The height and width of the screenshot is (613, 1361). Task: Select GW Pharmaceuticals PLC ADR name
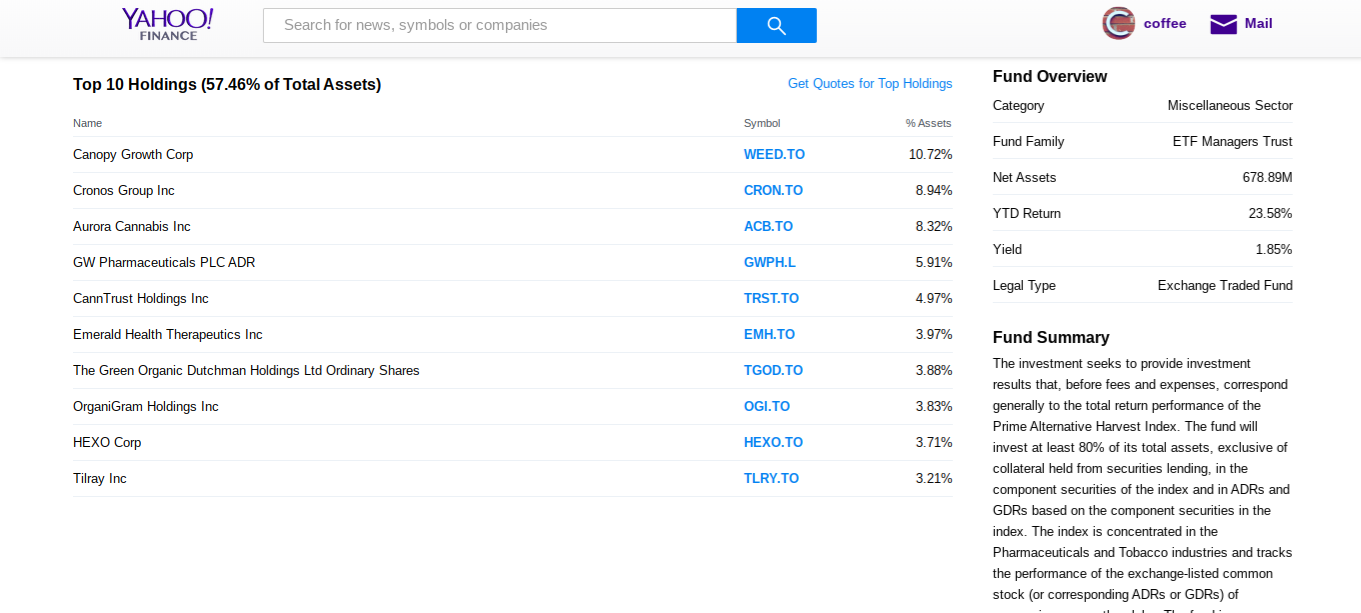coord(164,263)
